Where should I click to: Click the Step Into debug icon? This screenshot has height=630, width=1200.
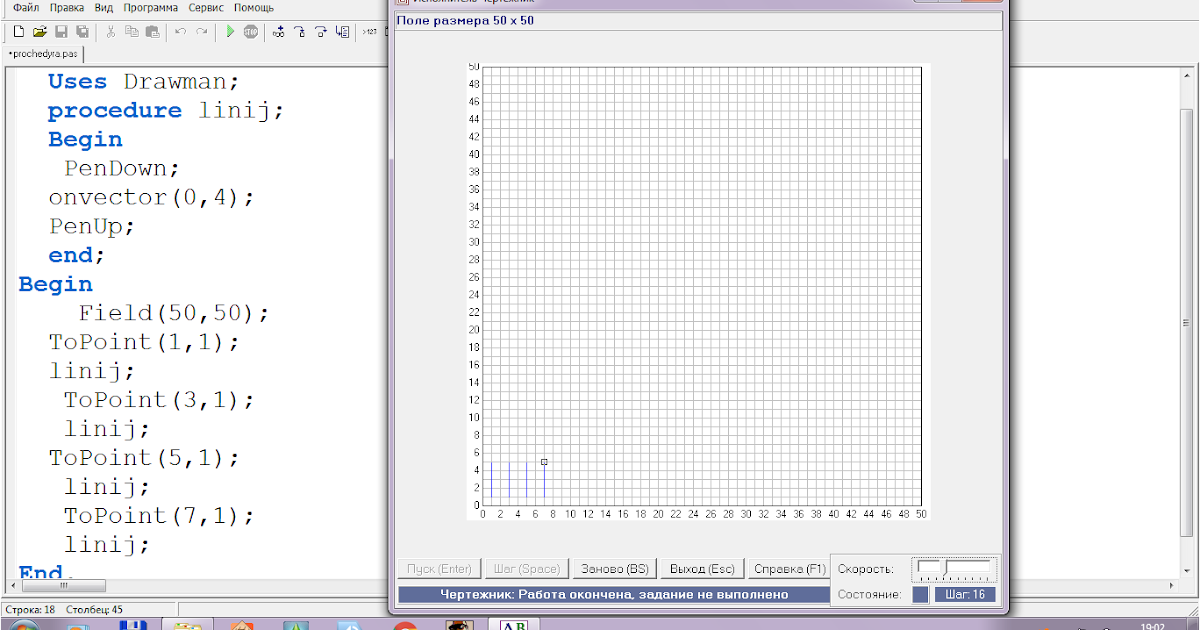(x=300, y=32)
